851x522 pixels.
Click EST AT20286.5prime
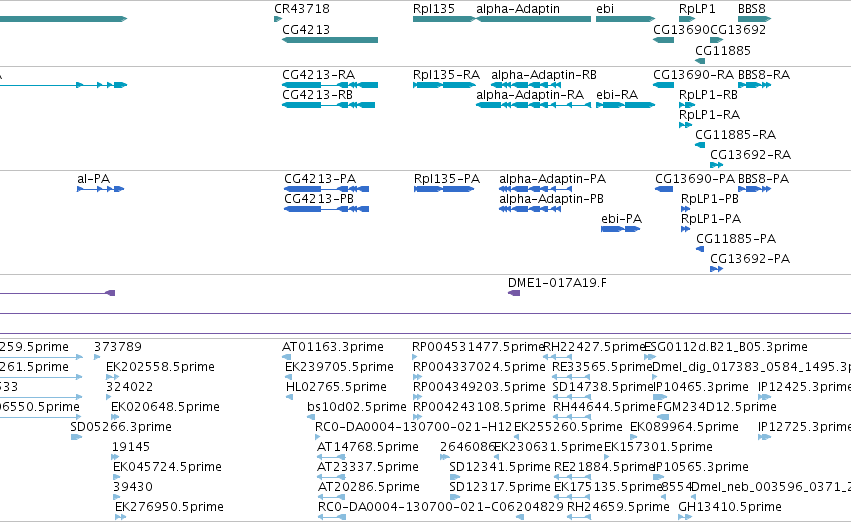click(x=369, y=487)
